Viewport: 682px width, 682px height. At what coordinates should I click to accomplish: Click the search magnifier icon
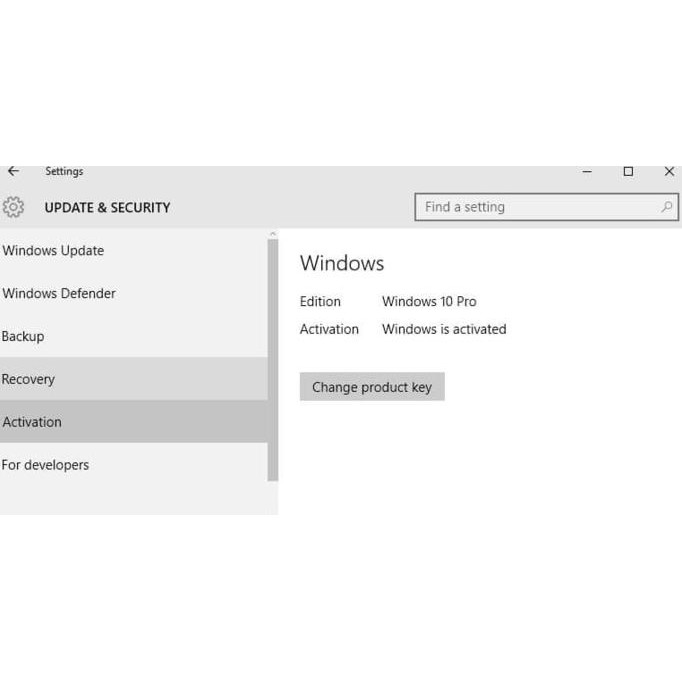coord(667,207)
